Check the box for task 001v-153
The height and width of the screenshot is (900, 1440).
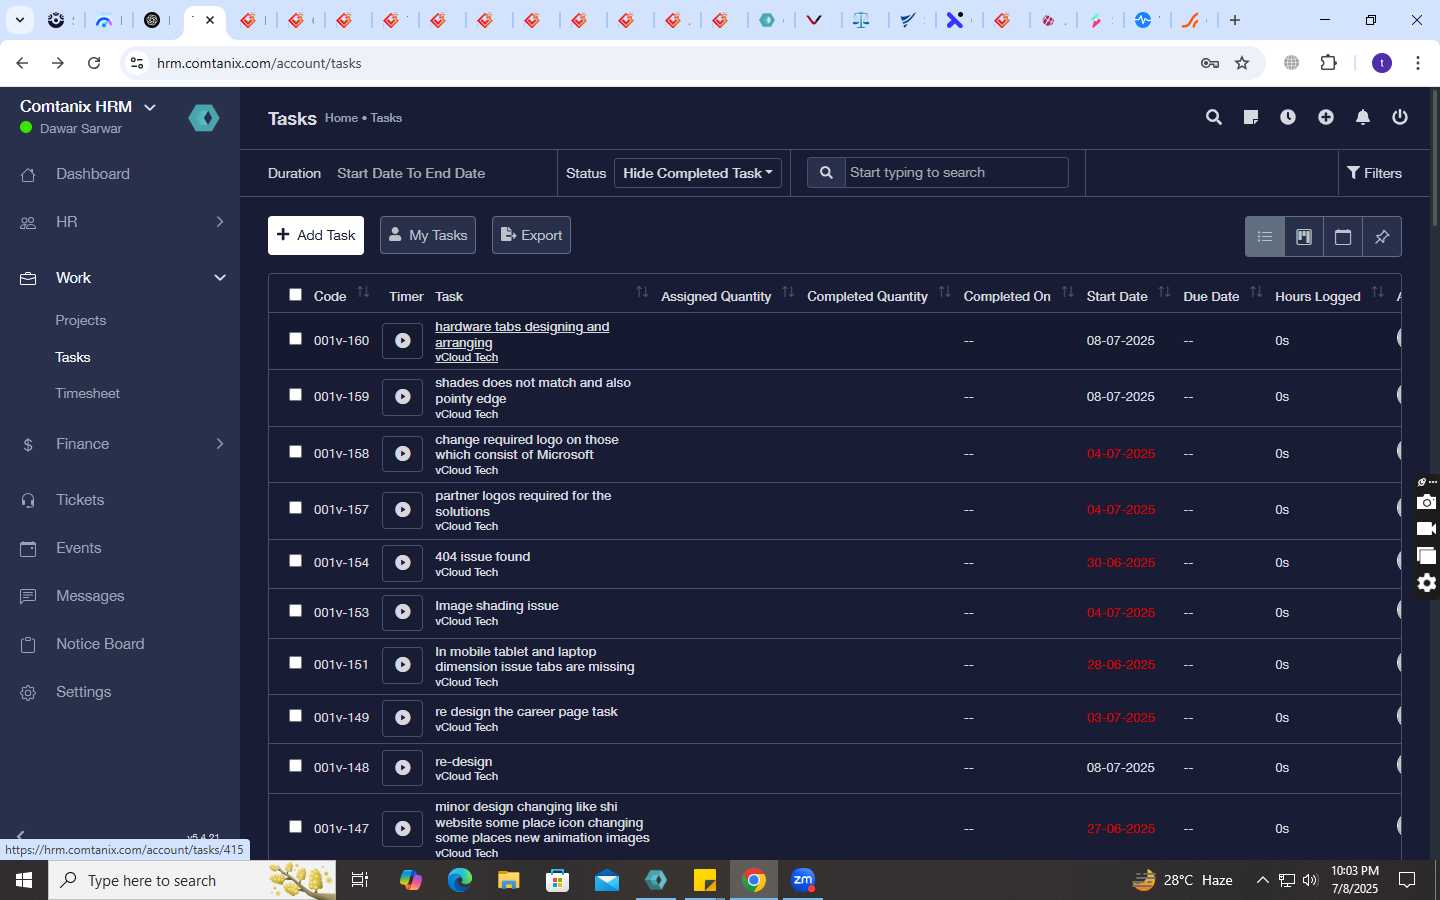coord(295,611)
